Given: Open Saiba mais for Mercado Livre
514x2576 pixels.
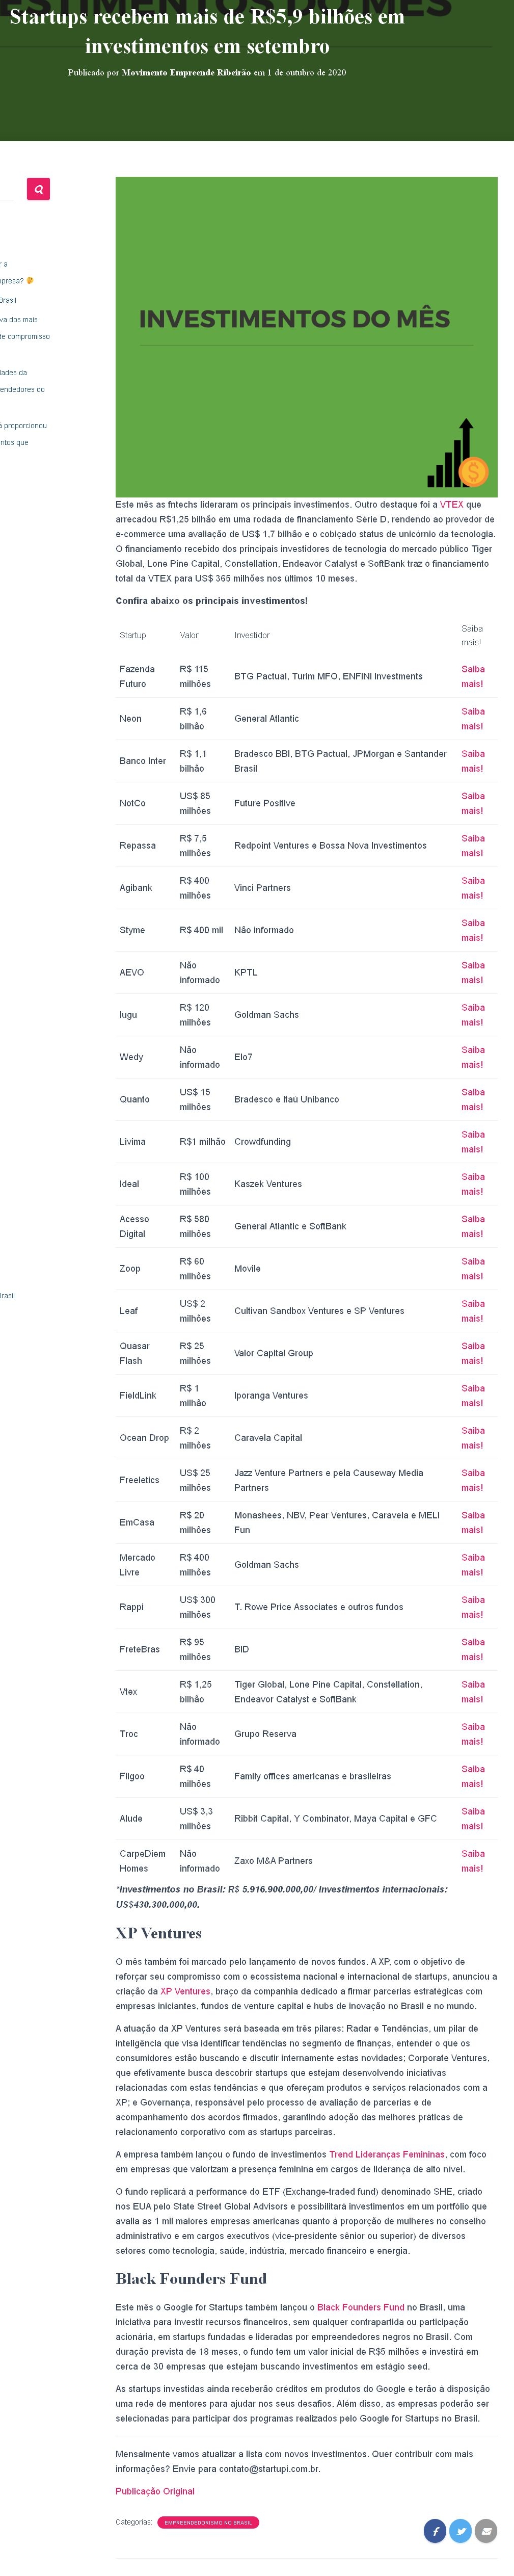Looking at the screenshot, I should click(472, 1564).
